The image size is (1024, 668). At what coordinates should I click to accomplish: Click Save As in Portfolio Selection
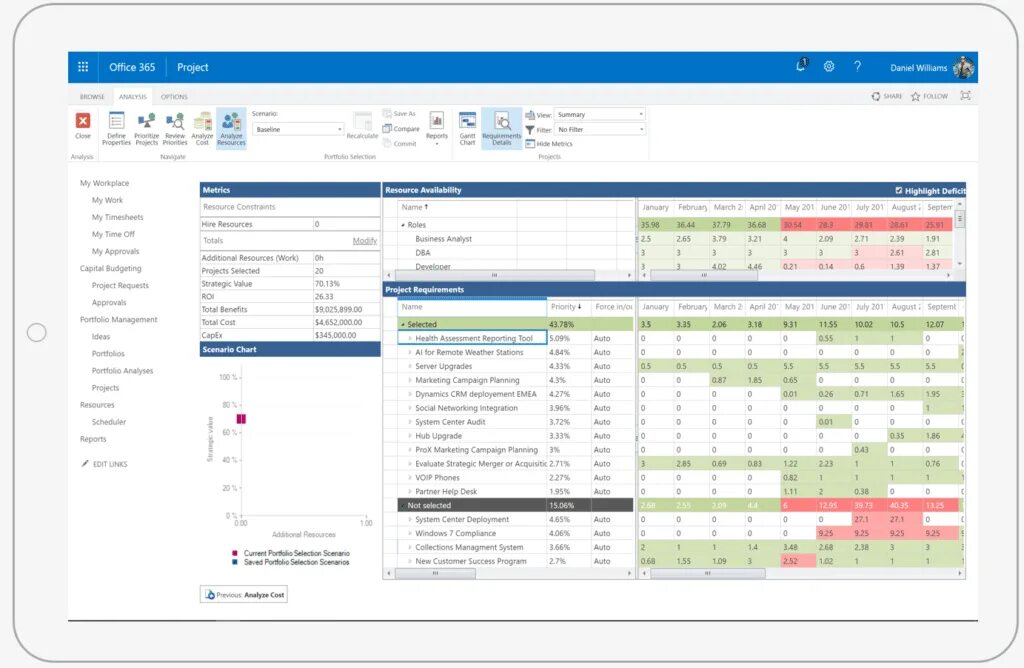(x=399, y=114)
